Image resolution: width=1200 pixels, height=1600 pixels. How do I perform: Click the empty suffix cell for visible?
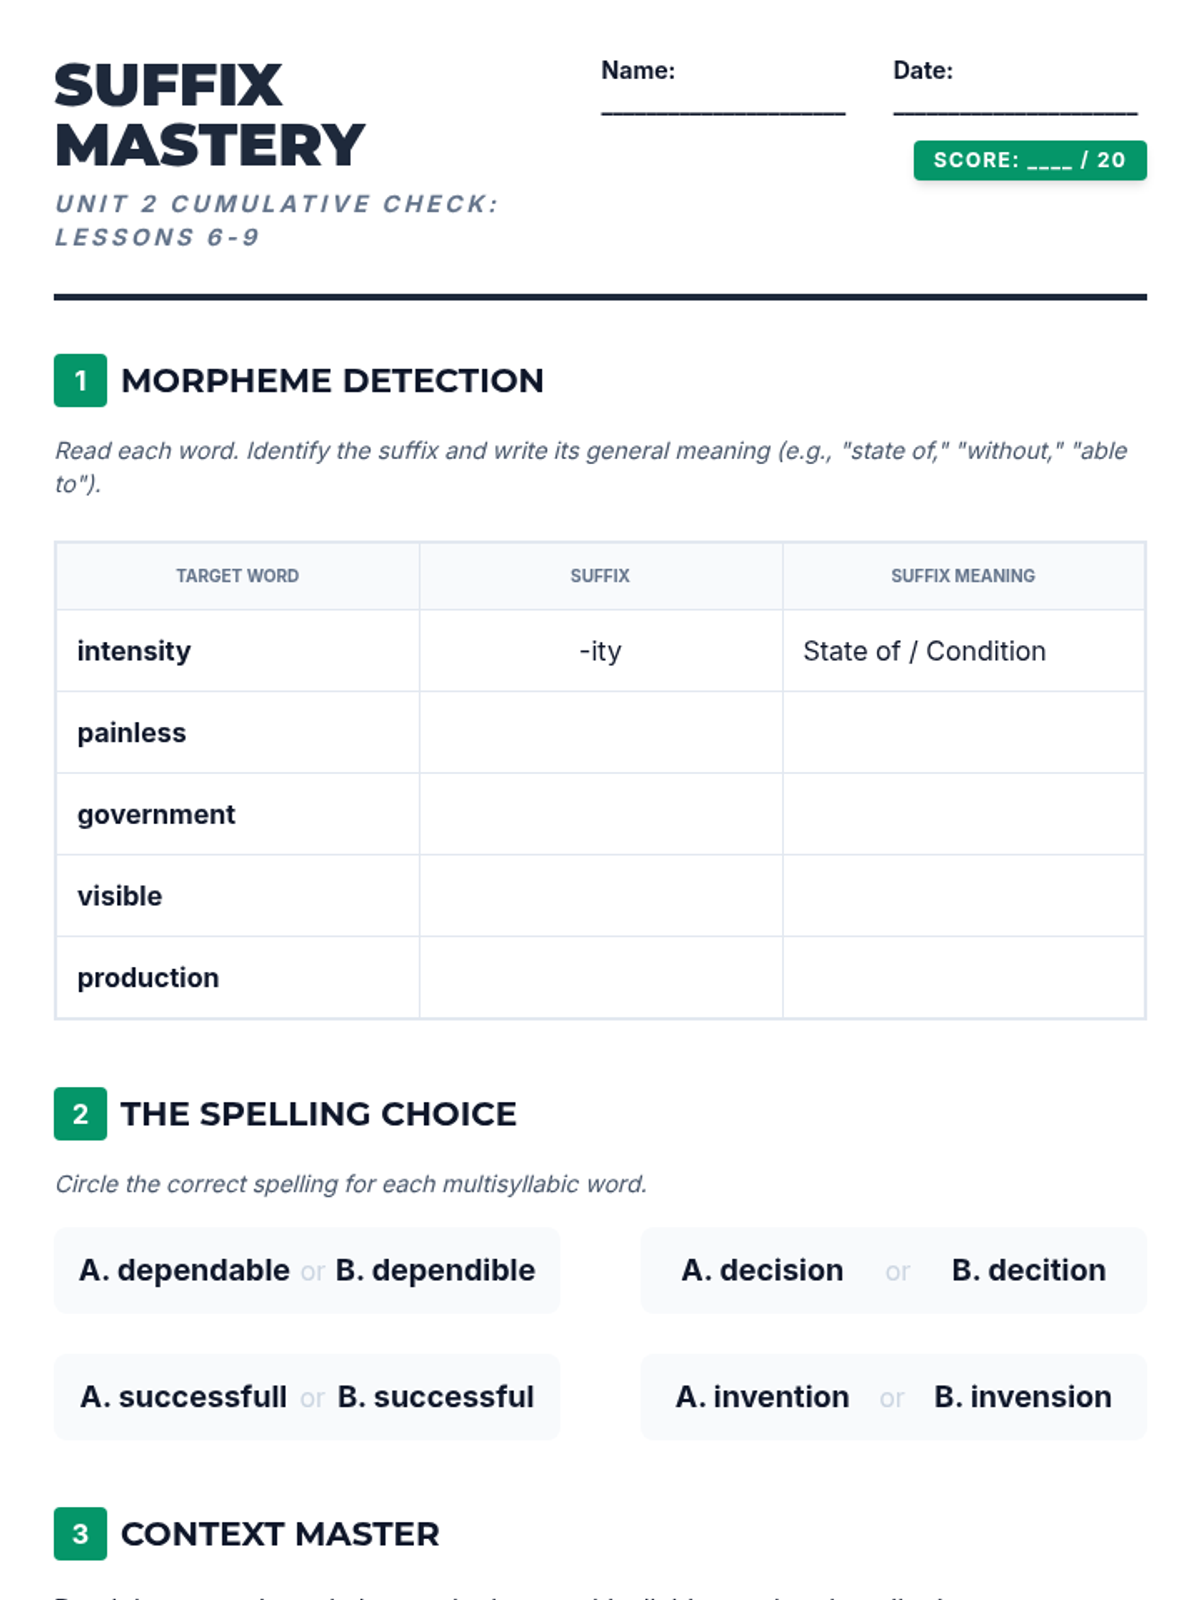(600, 896)
